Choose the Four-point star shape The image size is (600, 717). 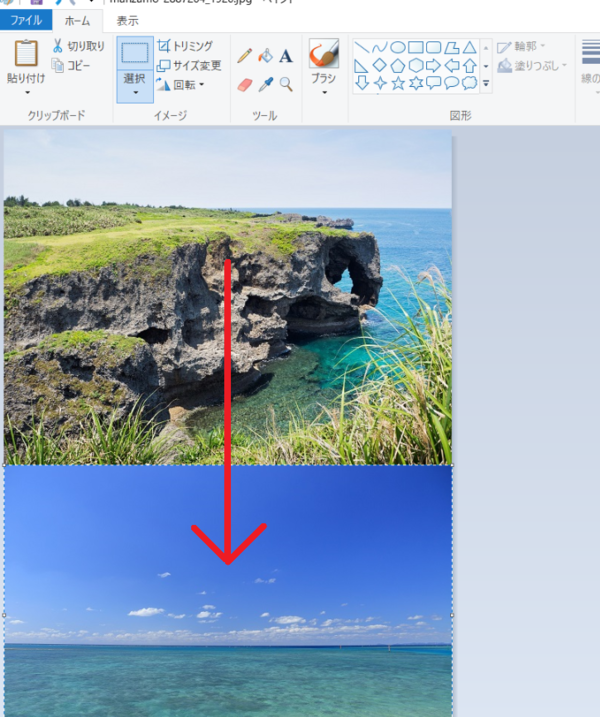[380, 83]
